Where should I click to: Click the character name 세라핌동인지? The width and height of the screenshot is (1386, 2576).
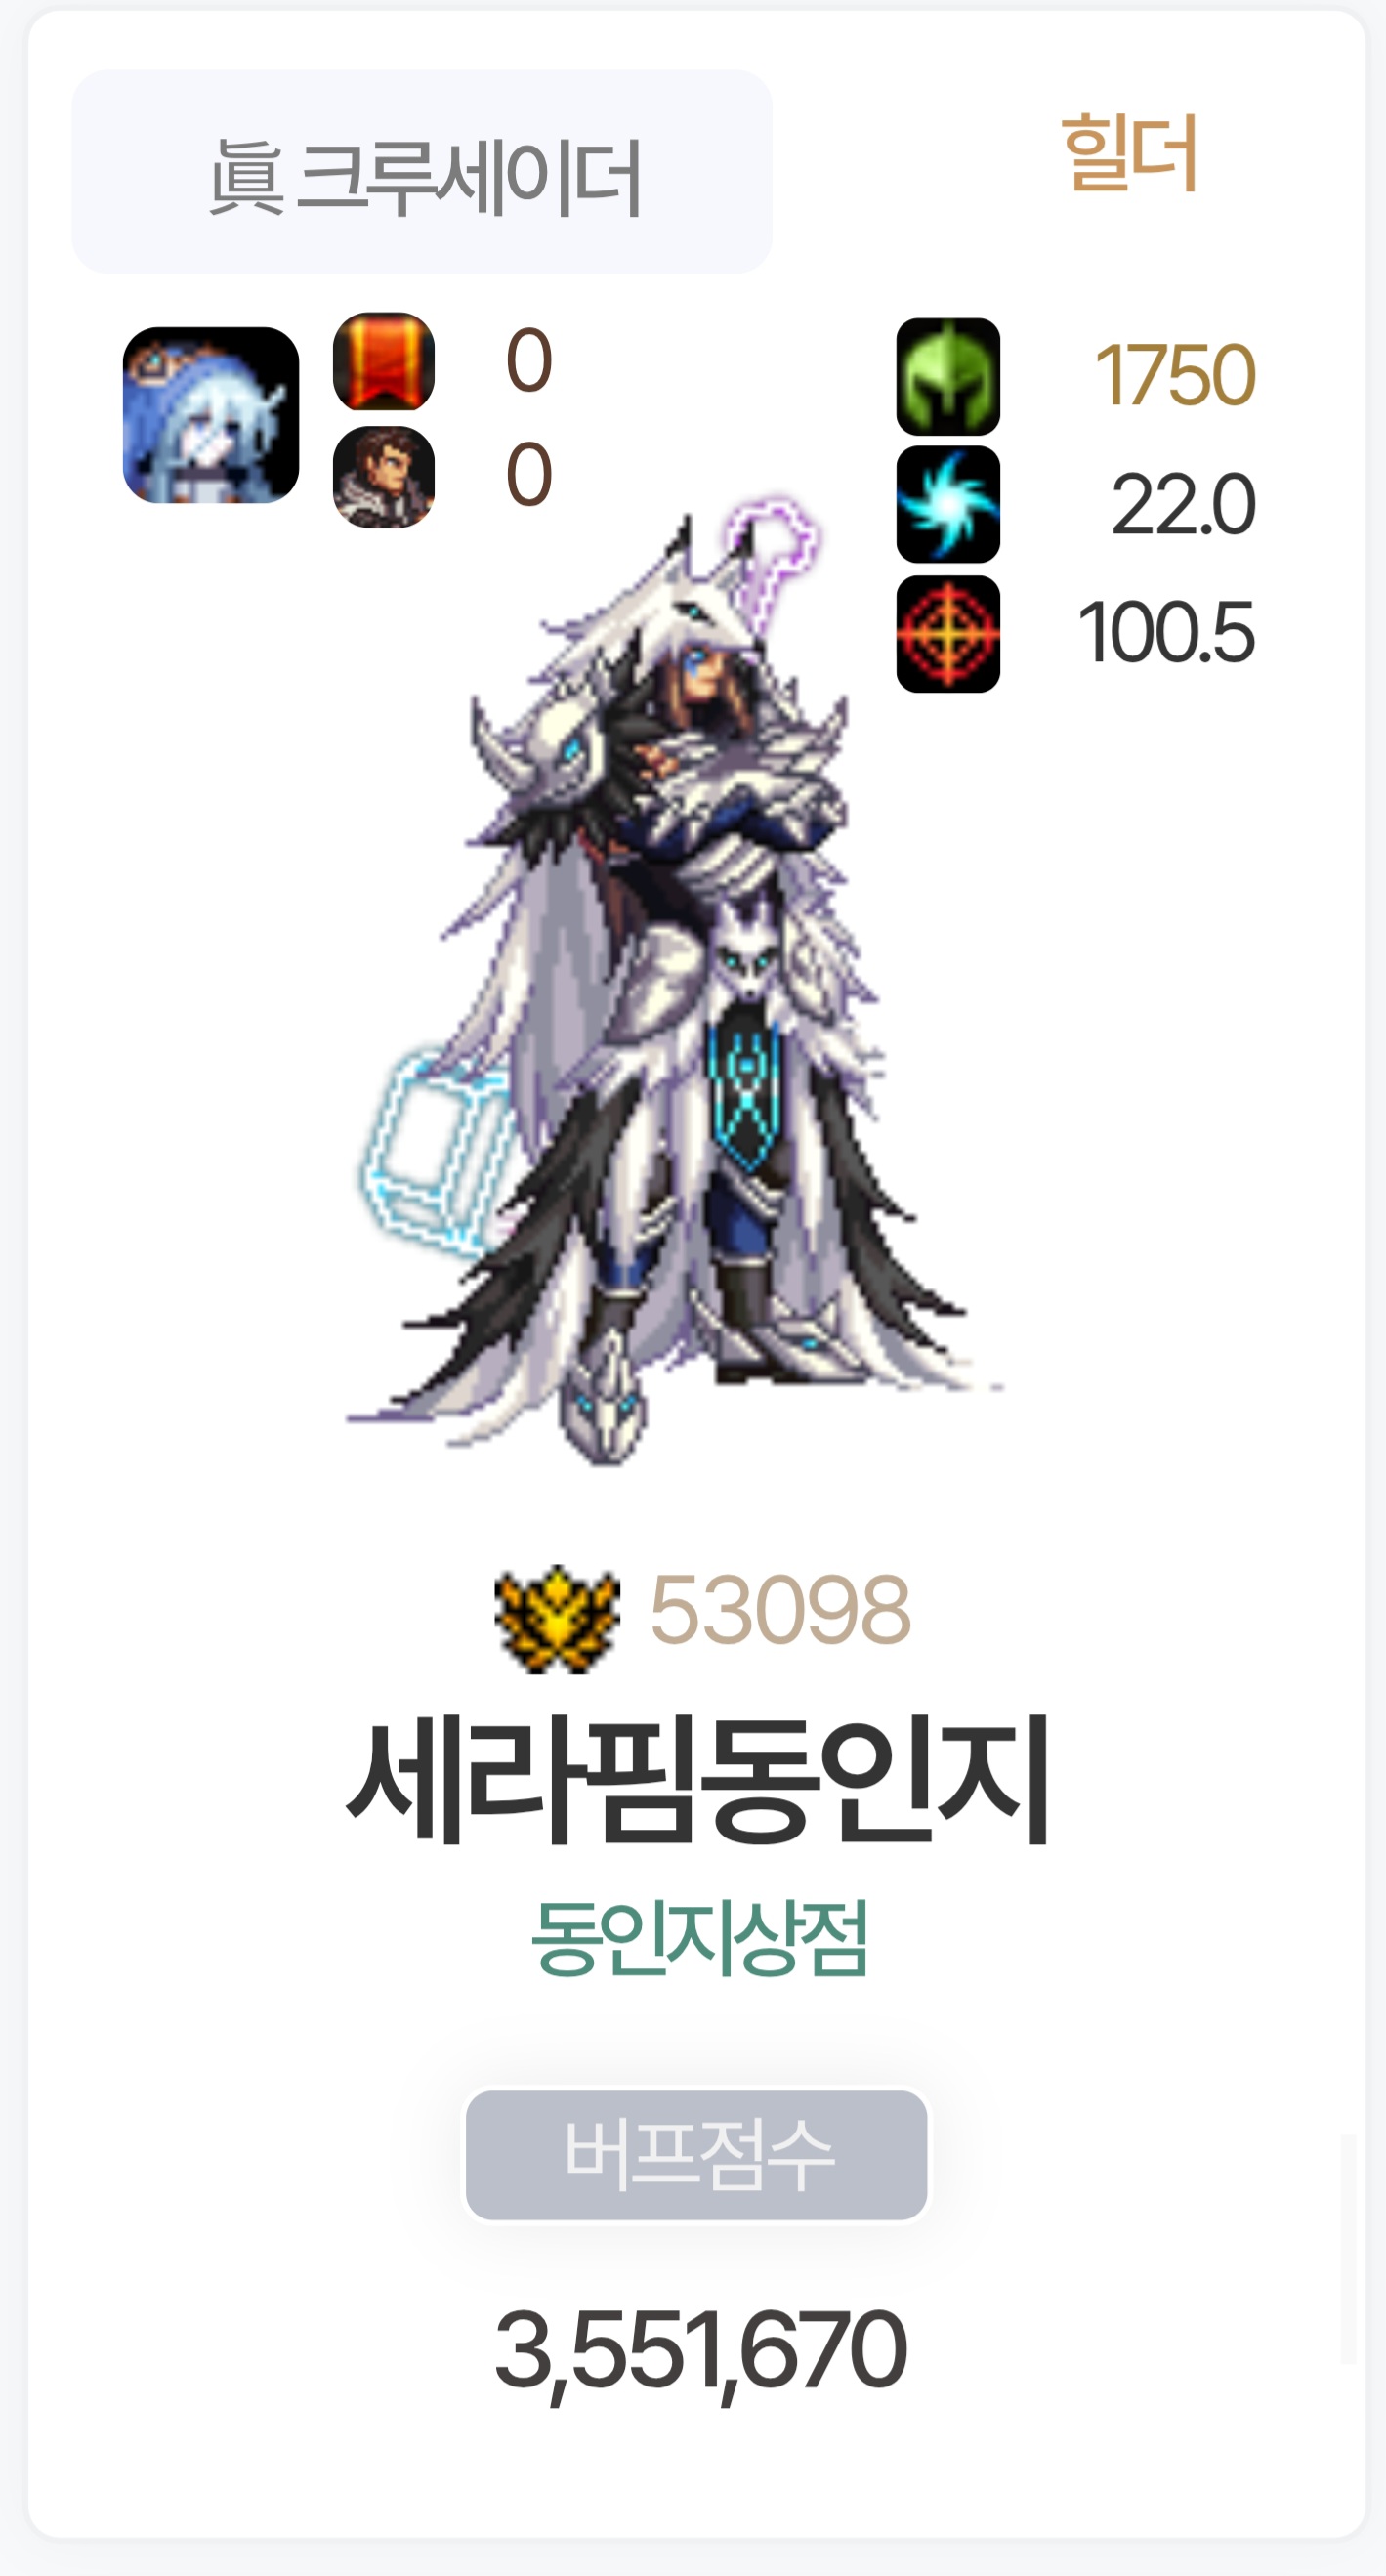pyautogui.click(x=698, y=1779)
